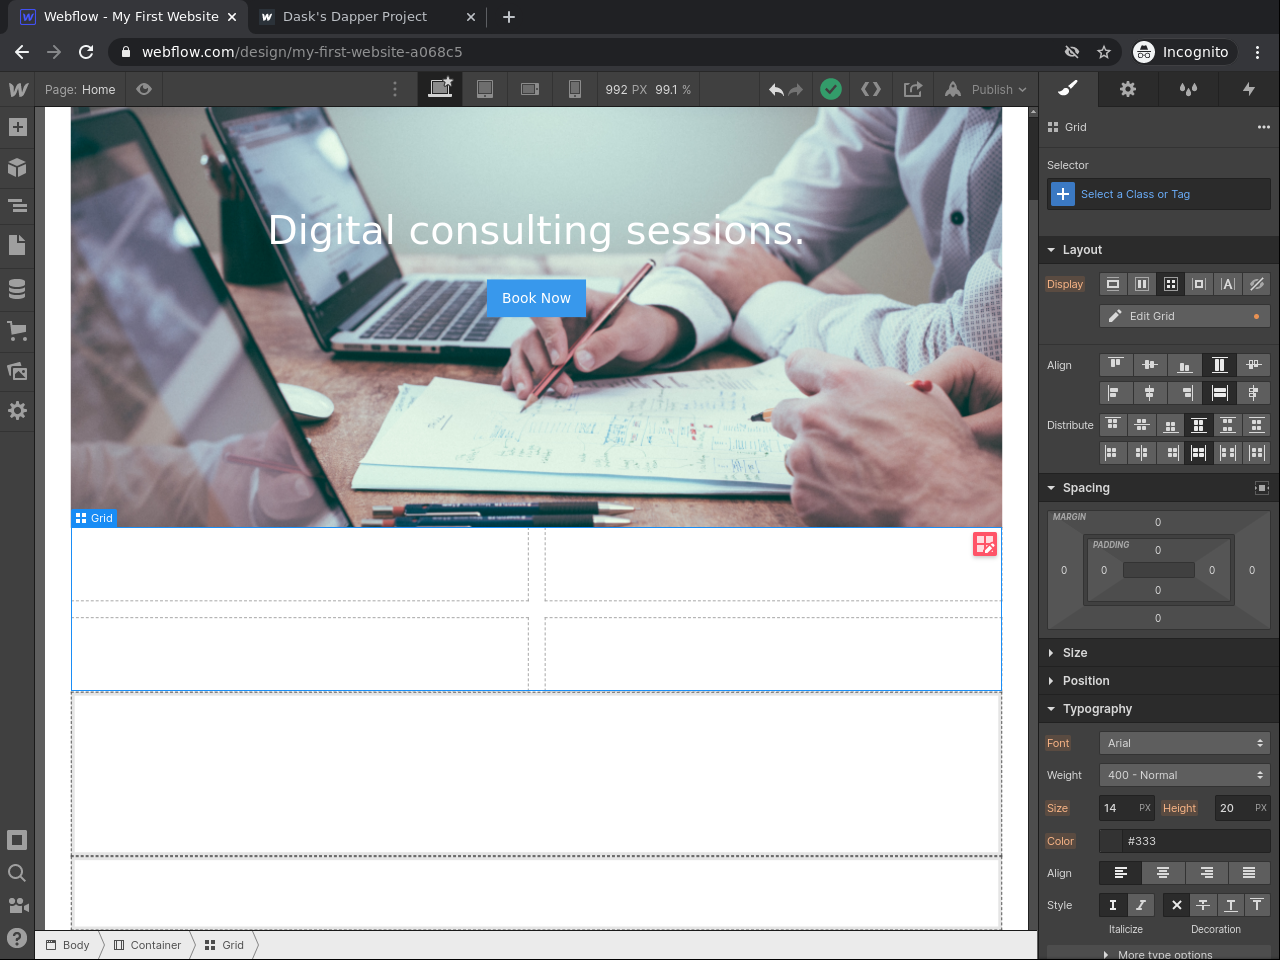This screenshot has width=1280, height=960.
Task: Click the square audit icon in left sidebar
Action: coord(17,840)
